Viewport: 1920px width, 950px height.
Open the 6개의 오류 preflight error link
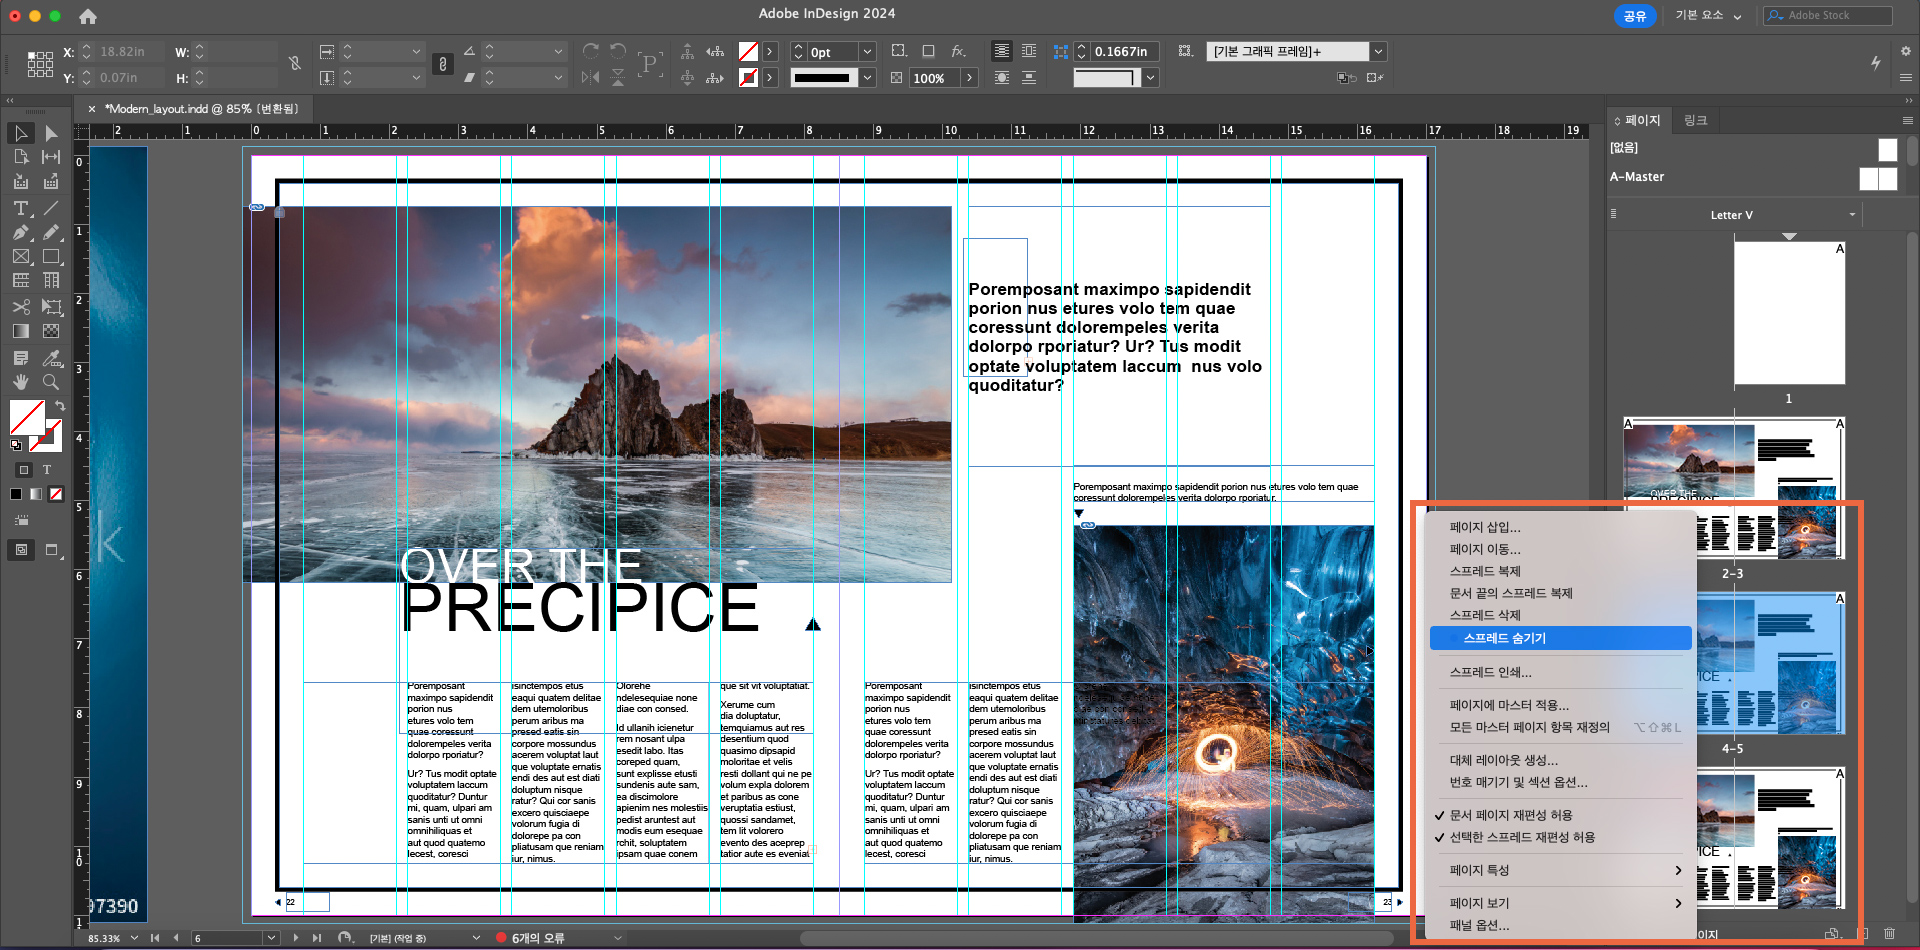(x=536, y=938)
